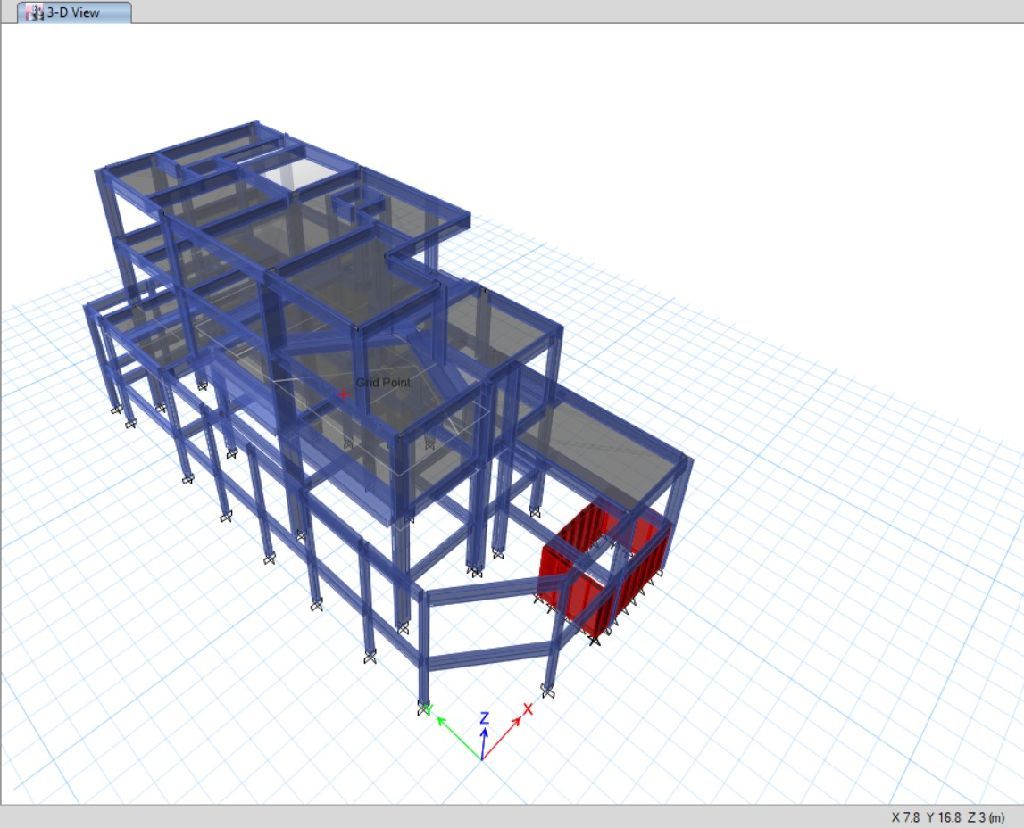This screenshot has height=828, width=1024.
Task: Click the white slab opening on the roof
Action: click(299, 175)
